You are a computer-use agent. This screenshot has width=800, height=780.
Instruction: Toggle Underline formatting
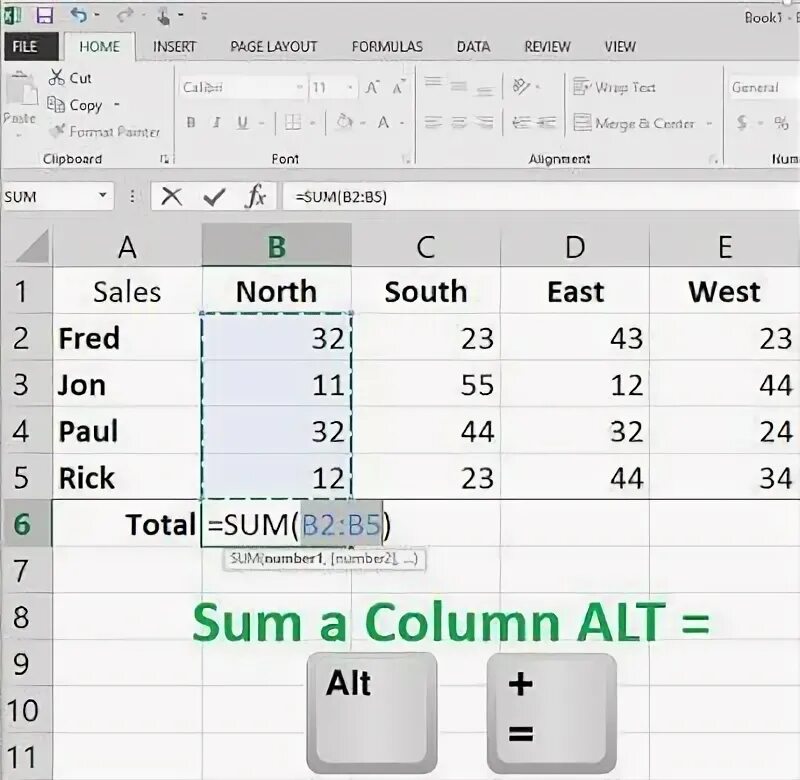pos(243,122)
